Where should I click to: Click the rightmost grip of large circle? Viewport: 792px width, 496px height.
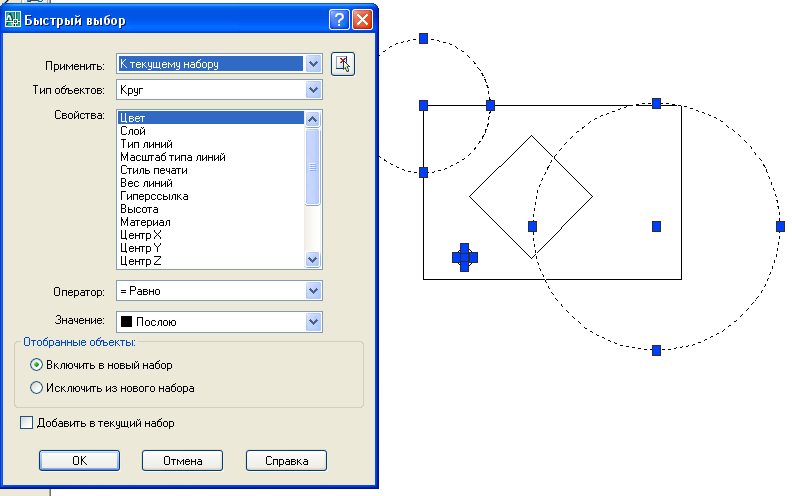pos(780,226)
